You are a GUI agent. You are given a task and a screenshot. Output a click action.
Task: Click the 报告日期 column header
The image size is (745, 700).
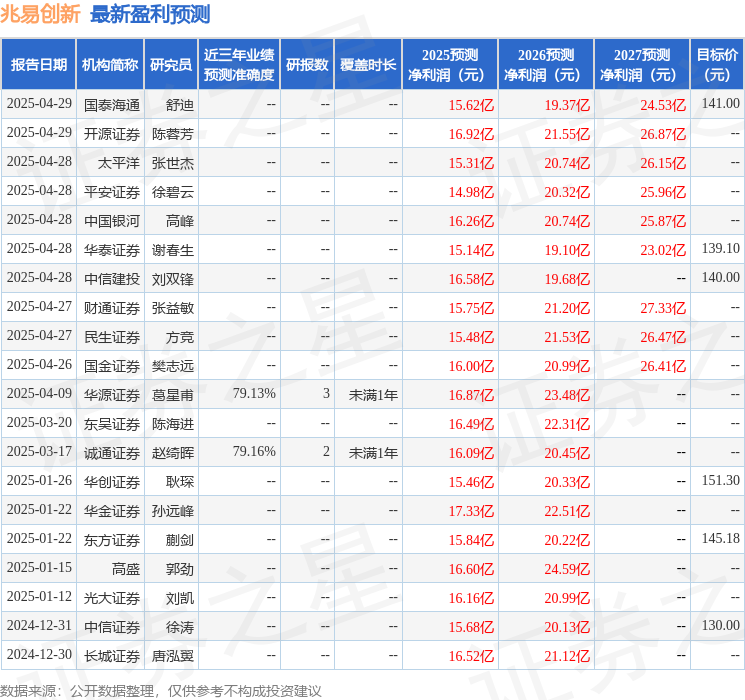tap(38, 64)
